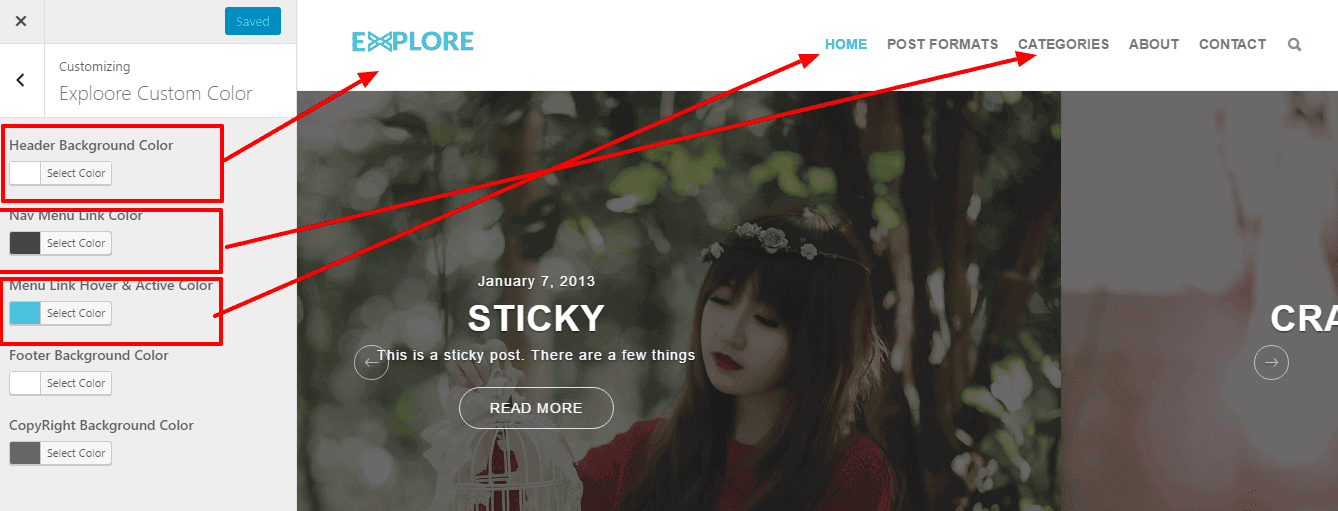Go to the CONTACT menu item
This screenshot has height=511, width=1338.
coord(1232,44)
